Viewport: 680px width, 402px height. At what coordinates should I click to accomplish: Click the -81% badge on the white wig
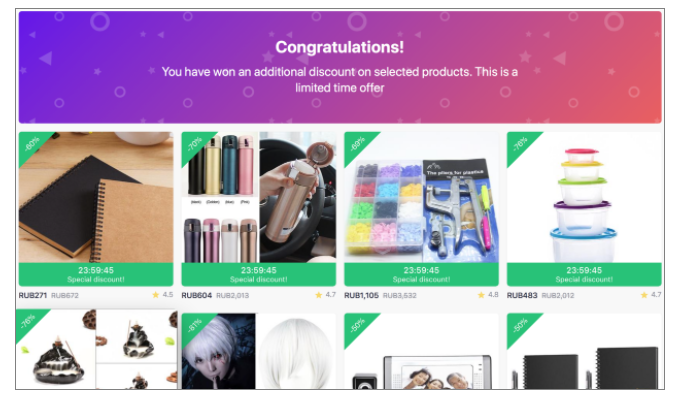tap(194, 326)
